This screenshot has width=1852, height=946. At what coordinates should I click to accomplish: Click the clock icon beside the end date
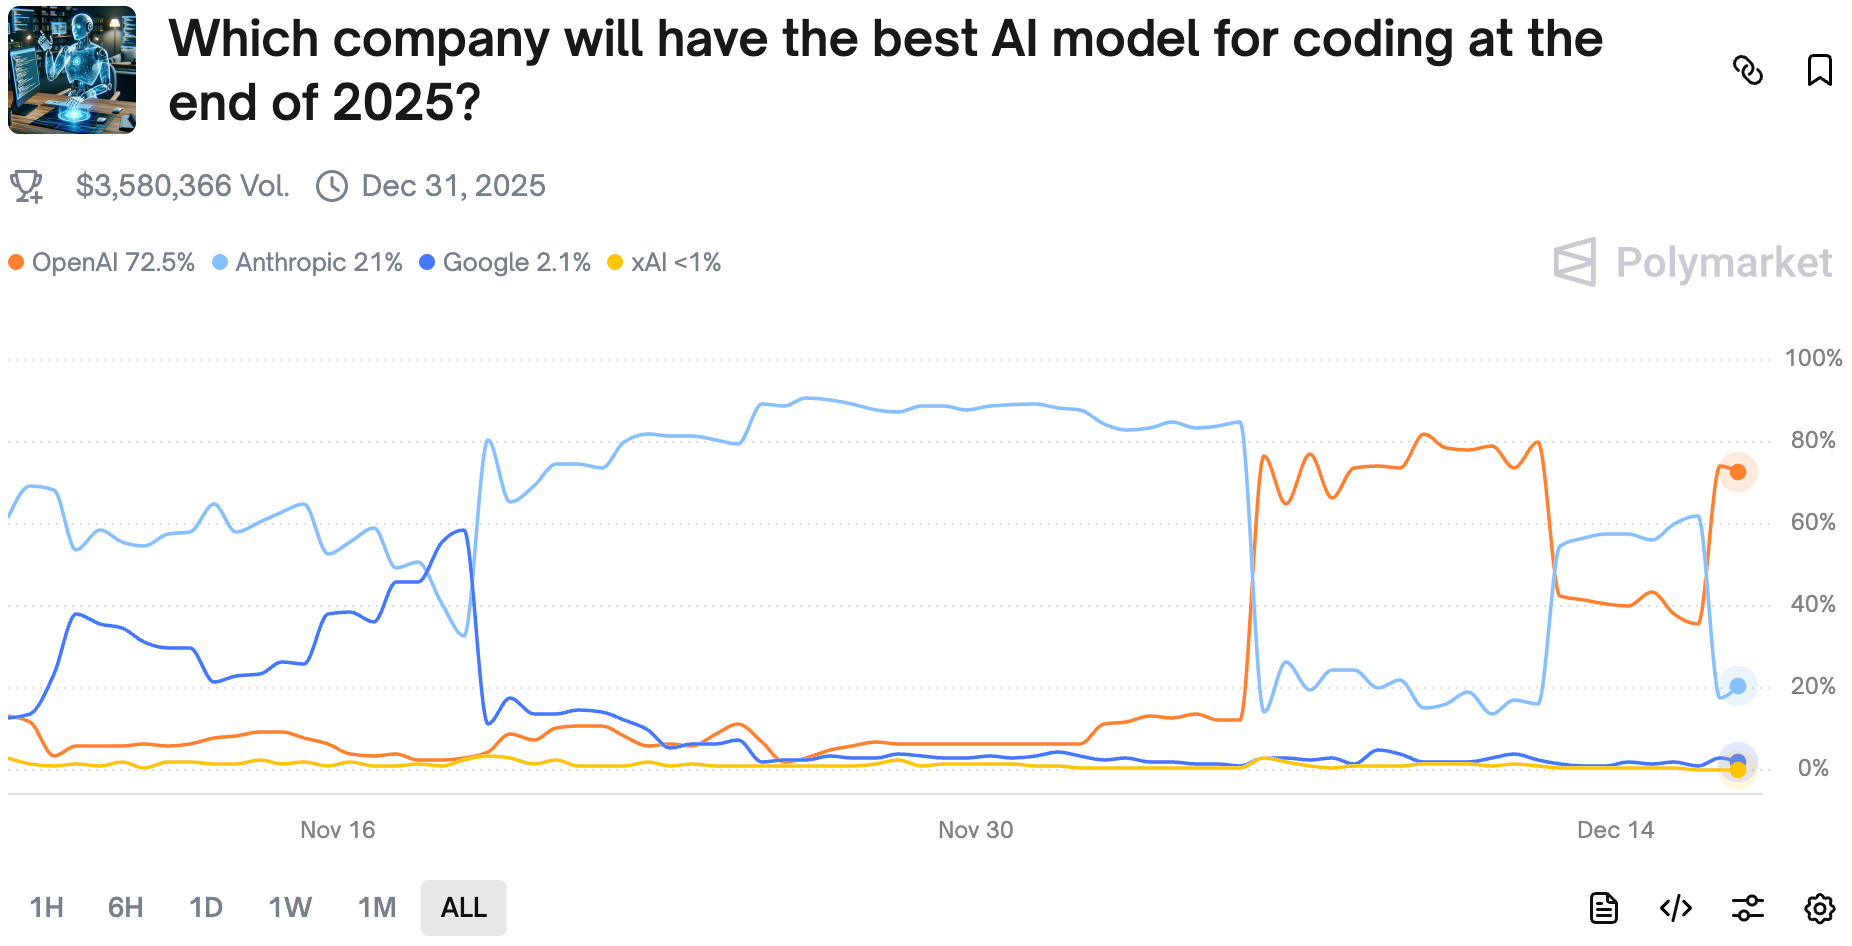[332, 186]
